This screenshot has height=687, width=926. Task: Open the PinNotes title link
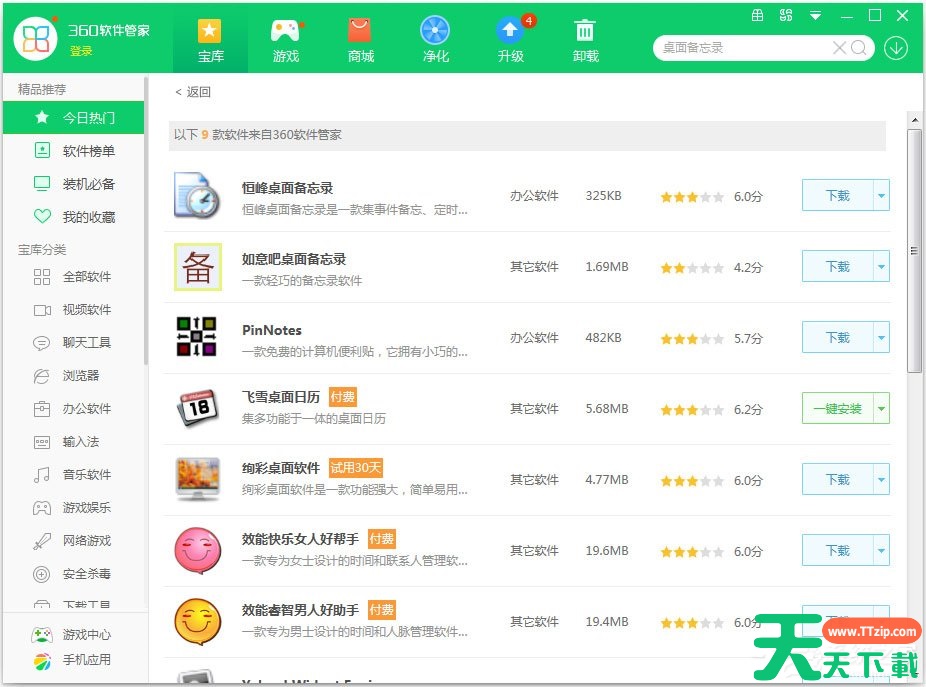click(x=272, y=330)
